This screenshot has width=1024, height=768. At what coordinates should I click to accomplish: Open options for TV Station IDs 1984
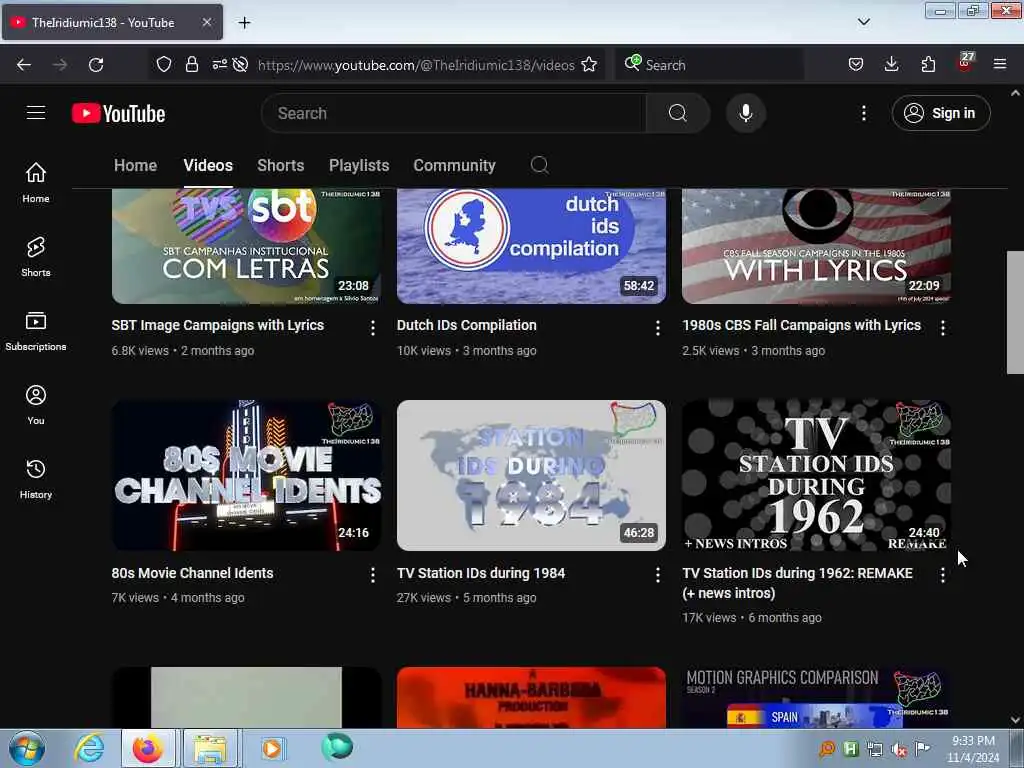(658, 575)
